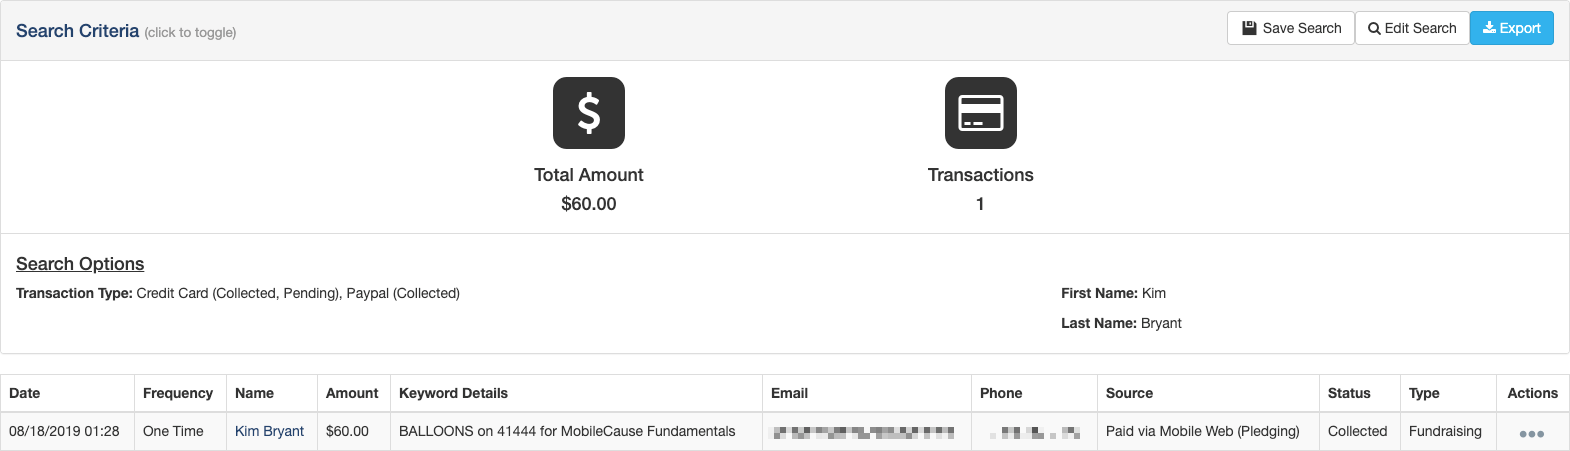Click the Status column header
This screenshot has width=1570, height=451.
1349,393
